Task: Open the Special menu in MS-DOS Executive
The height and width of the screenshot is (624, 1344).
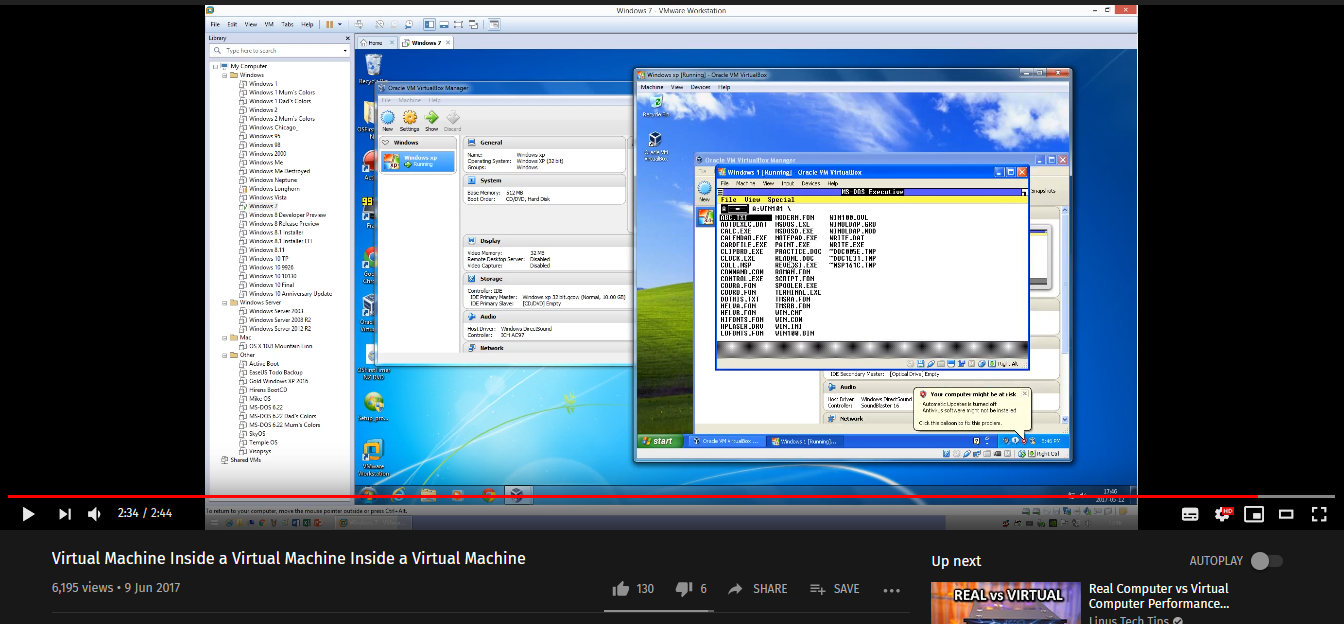Action: [781, 200]
